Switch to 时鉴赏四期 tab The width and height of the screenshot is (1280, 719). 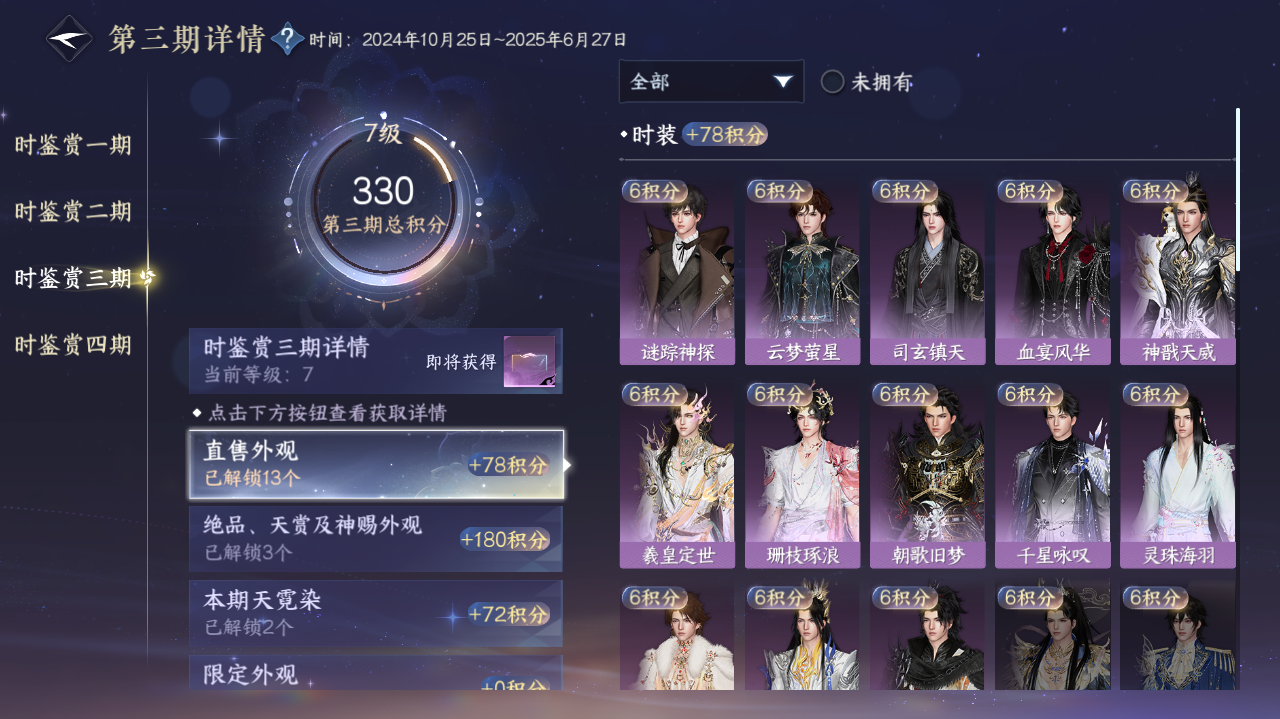click(x=73, y=345)
